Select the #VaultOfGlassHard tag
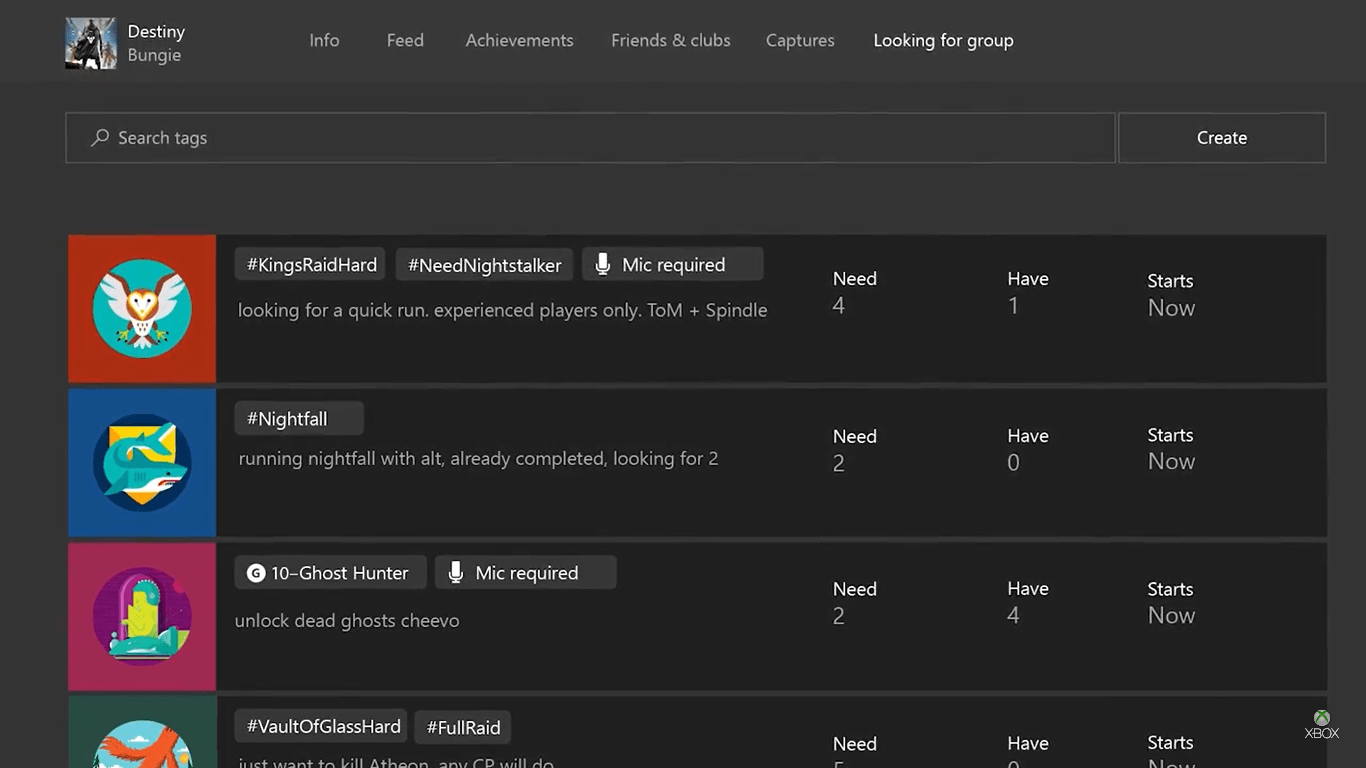Image resolution: width=1366 pixels, height=768 pixels. click(323, 727)
